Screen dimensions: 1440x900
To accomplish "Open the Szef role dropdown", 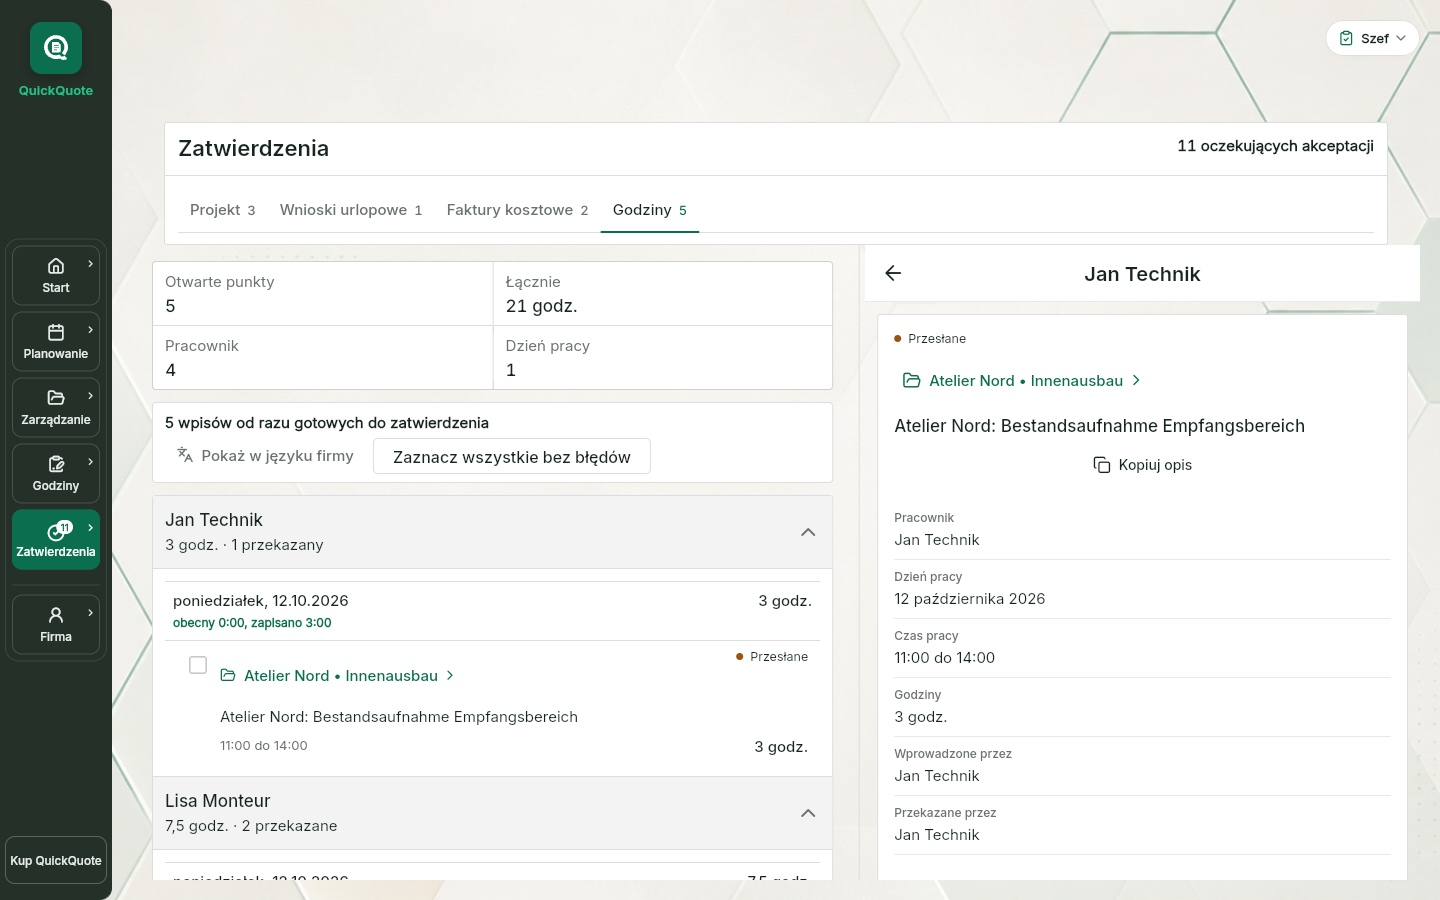I will point(1372,38).
